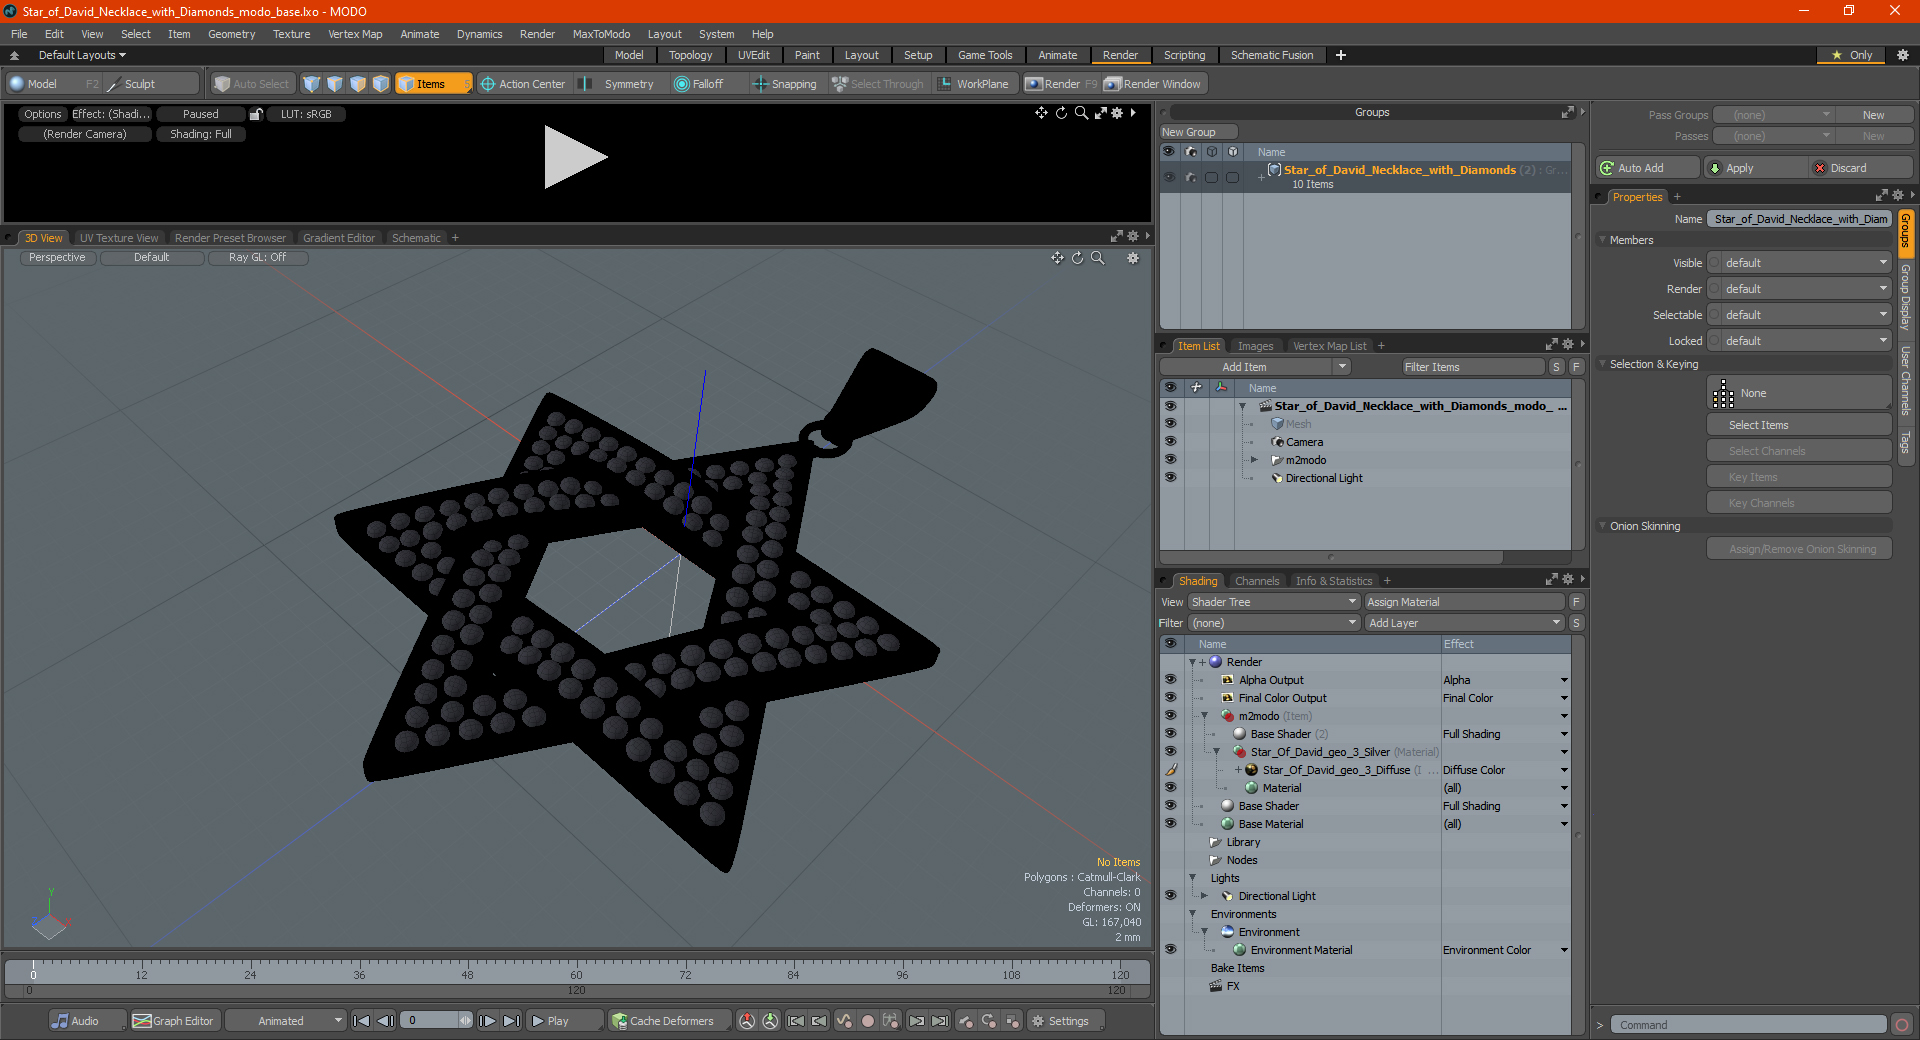This screenshot has width=1920, height=1040.
Task: Select Items selection mode
Action: [x=433, y=84]
